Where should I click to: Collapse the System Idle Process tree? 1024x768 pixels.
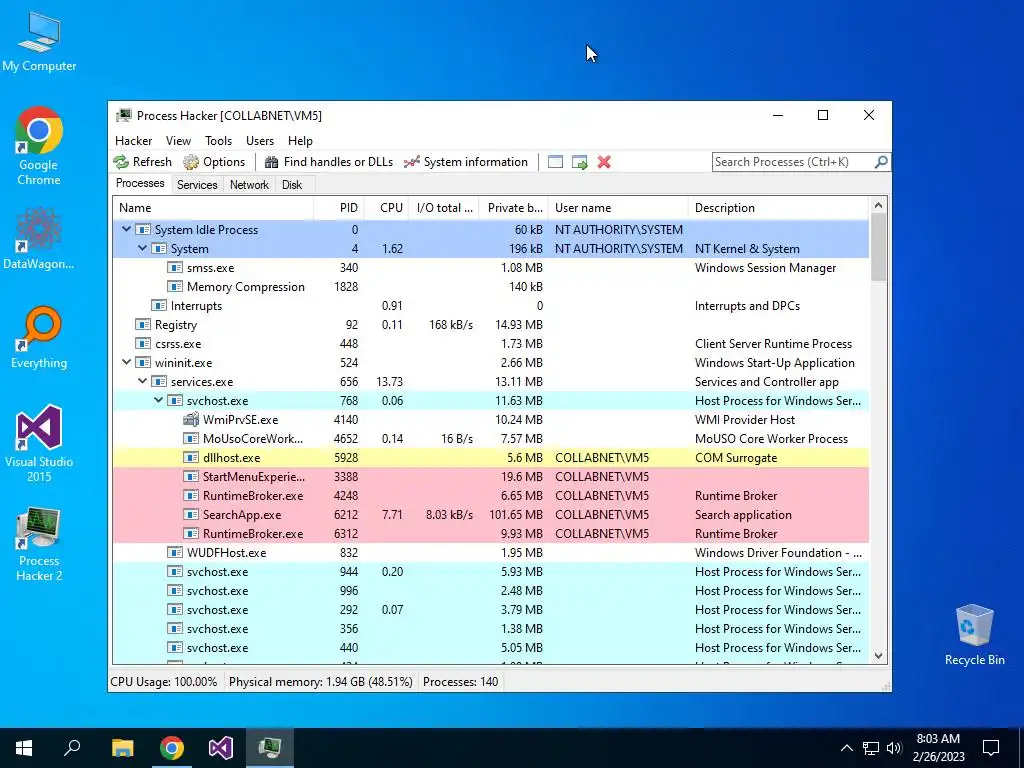click(x=127, y=229)
